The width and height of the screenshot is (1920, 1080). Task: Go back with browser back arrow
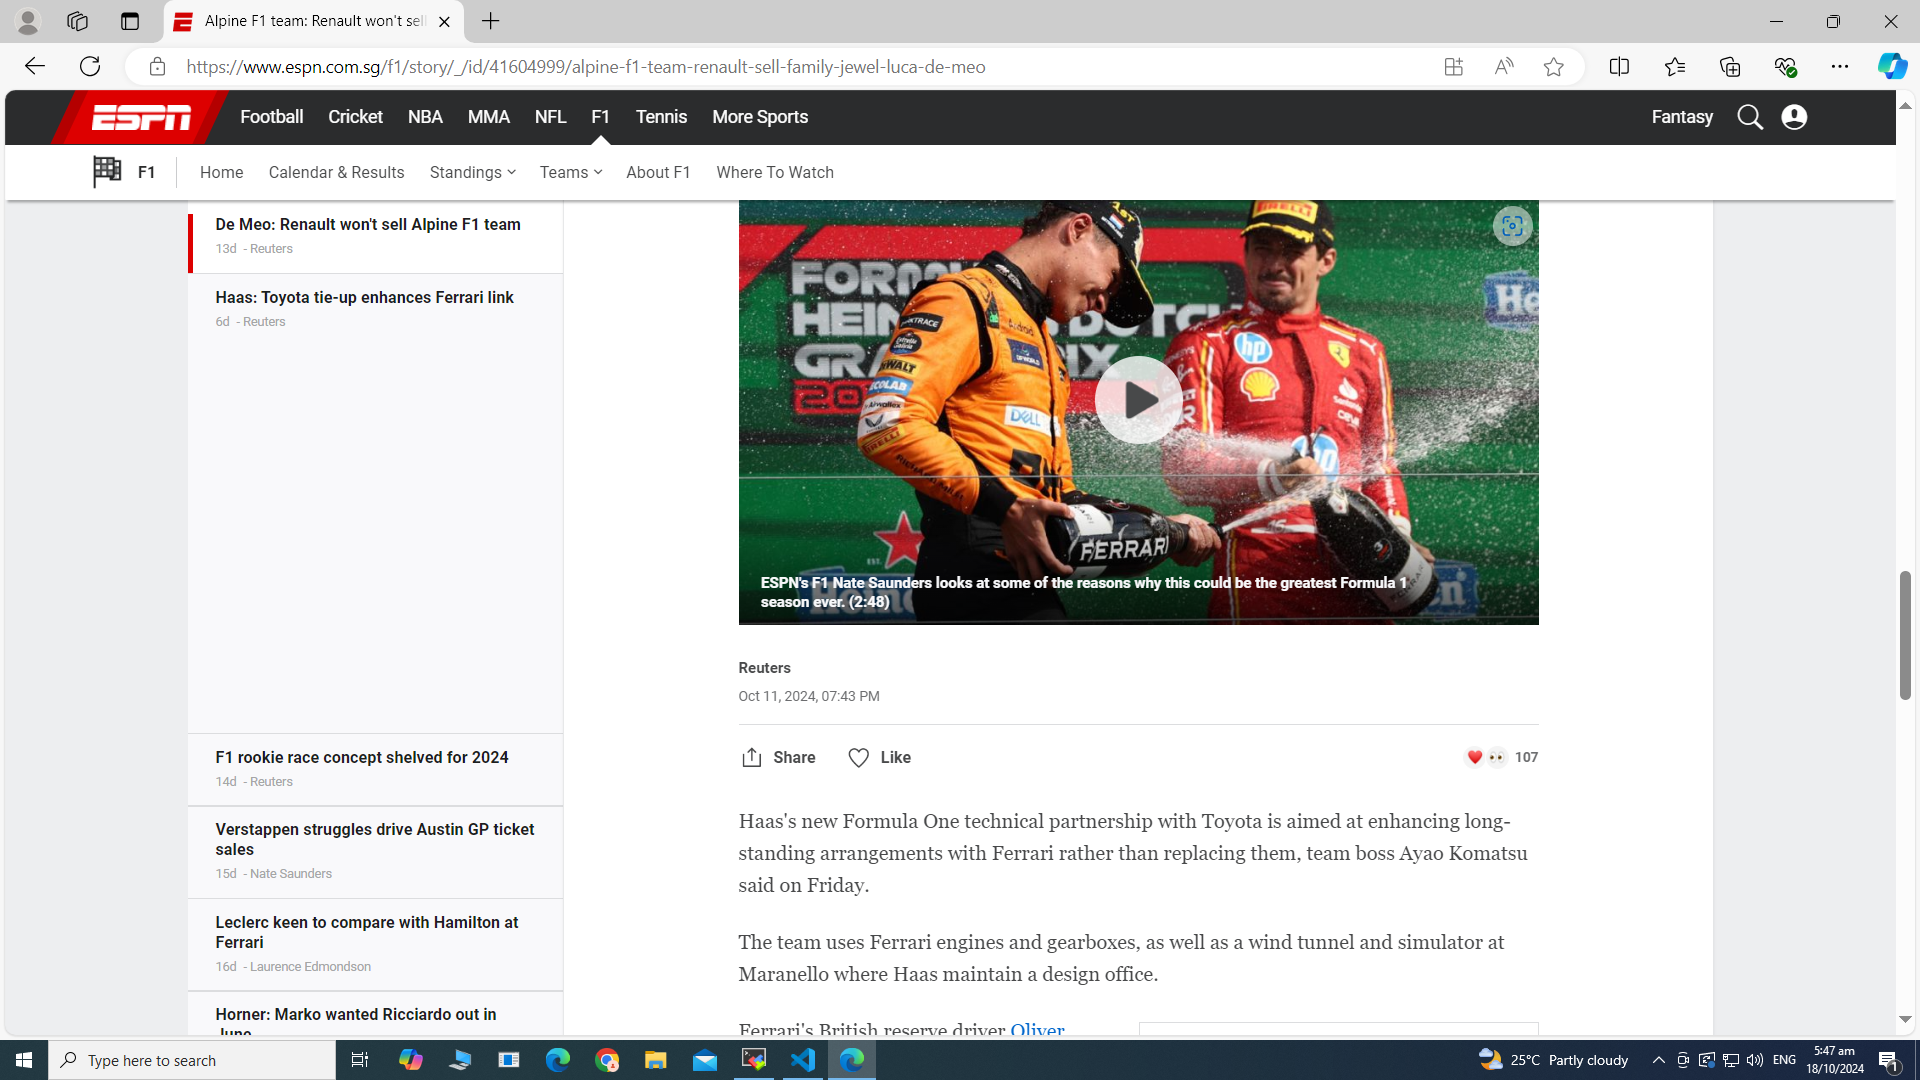pos(35,67)
